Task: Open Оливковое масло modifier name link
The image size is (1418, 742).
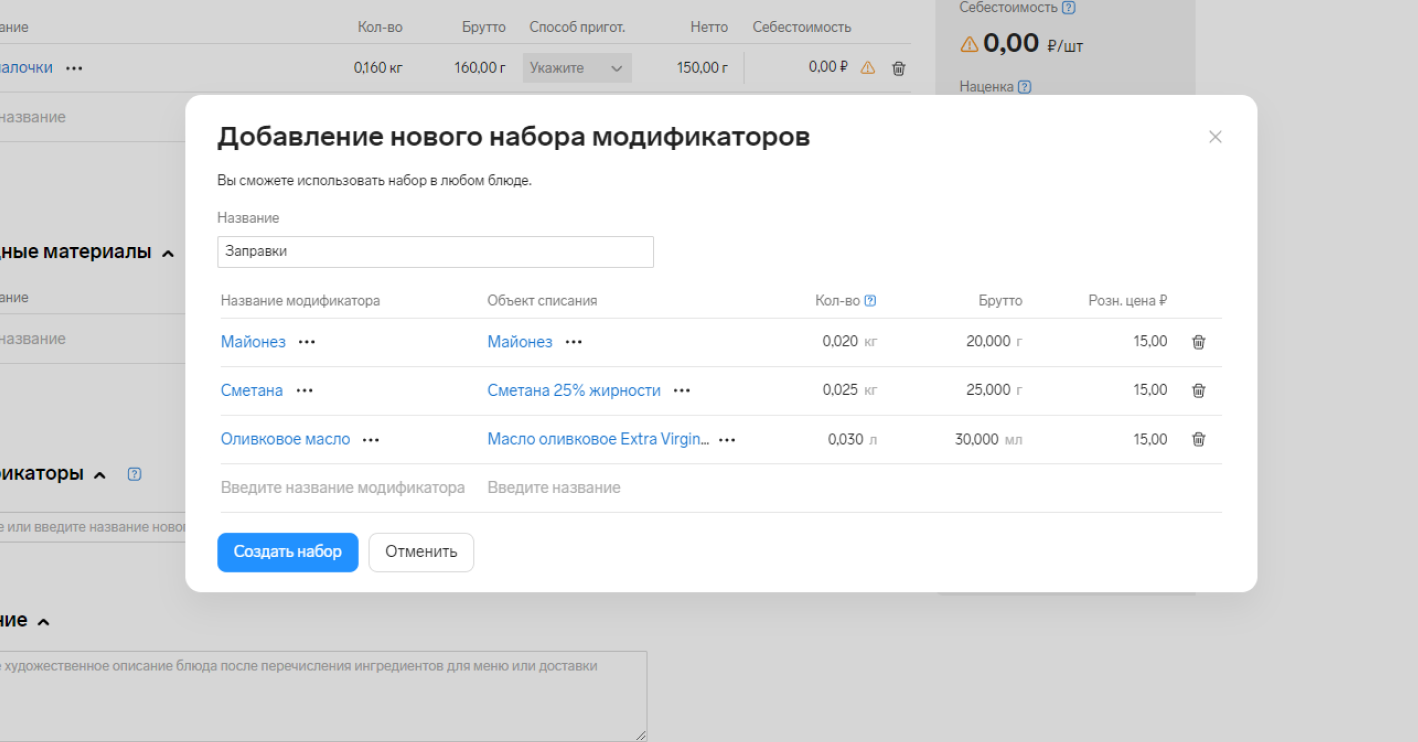Action: tap(286, 439)
